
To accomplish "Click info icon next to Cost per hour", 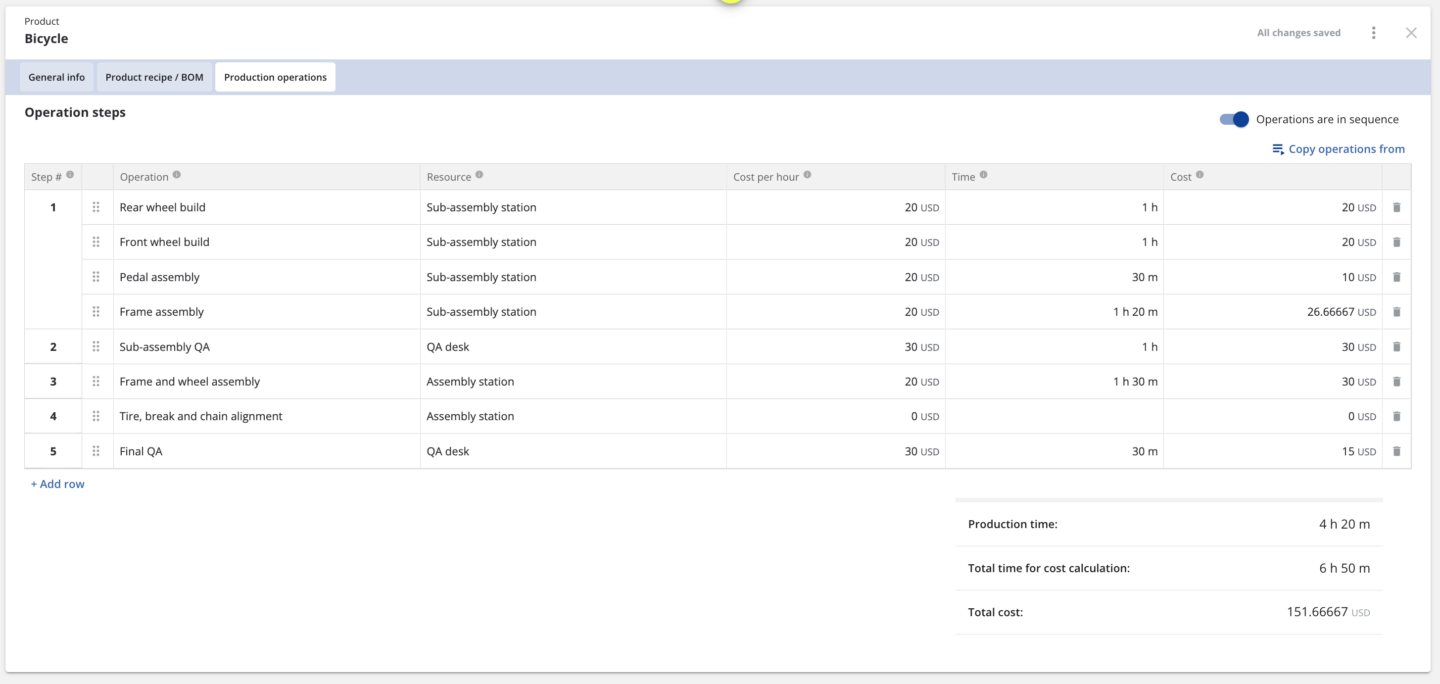I will pyautogui.click(x=807, y=175).
